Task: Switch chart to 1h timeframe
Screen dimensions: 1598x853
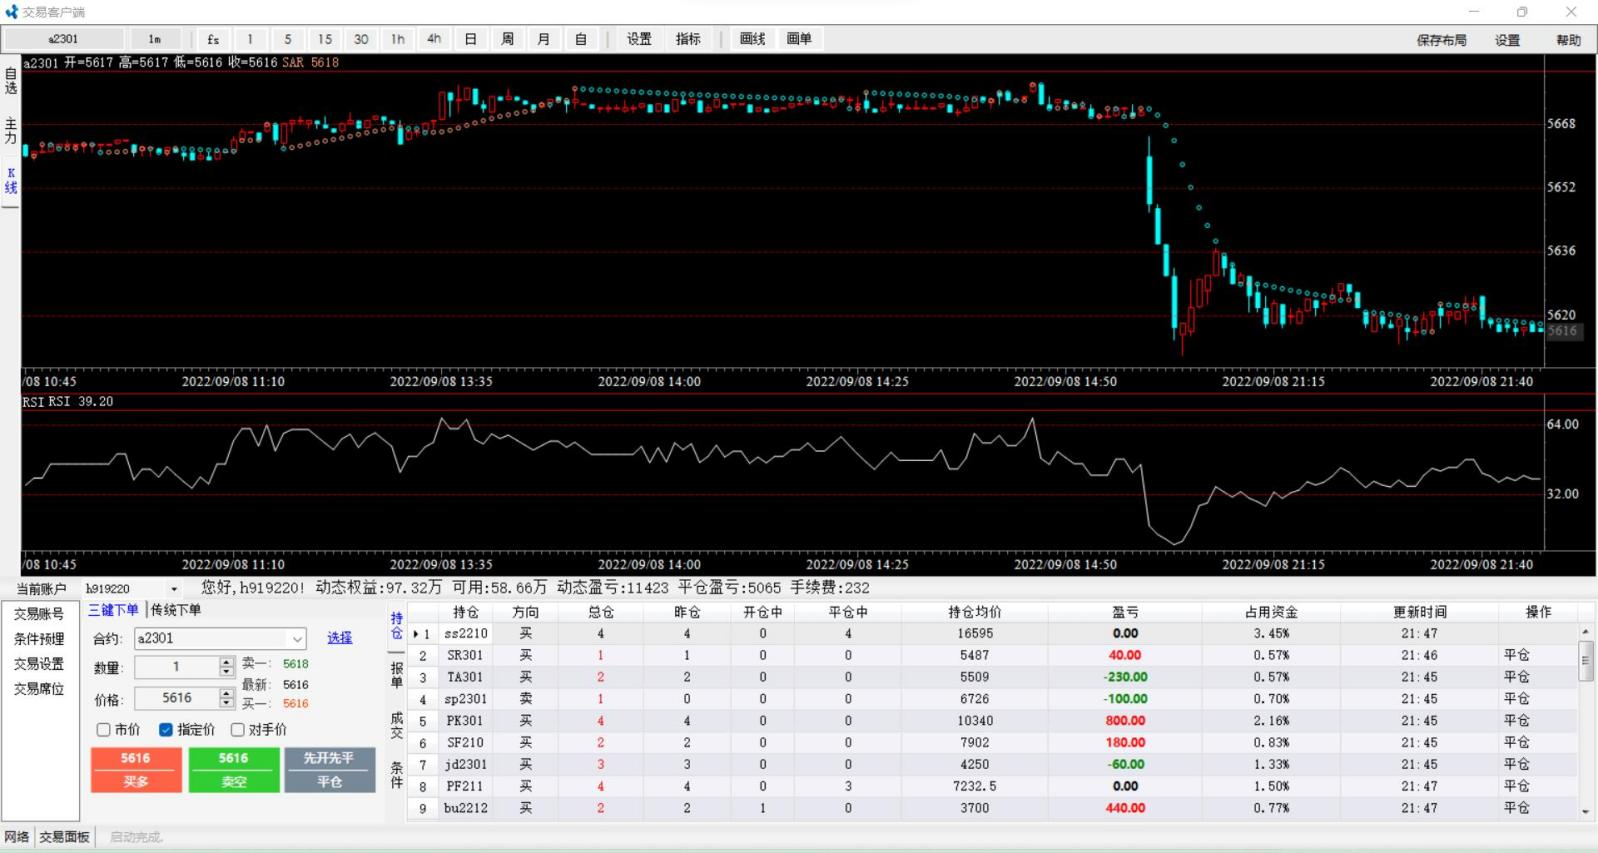Action: click(x=397, y=39)
